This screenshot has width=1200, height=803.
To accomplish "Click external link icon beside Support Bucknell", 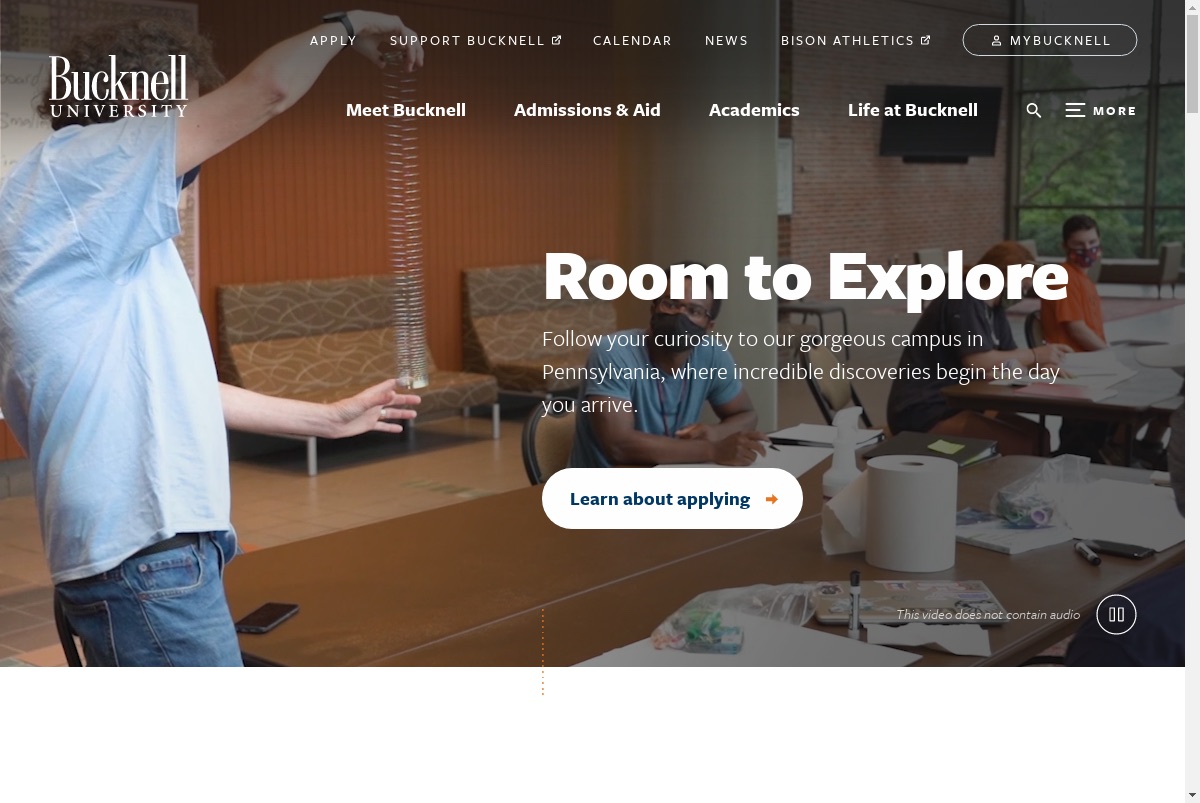I will pyautogui.click(x=557, y=40).
